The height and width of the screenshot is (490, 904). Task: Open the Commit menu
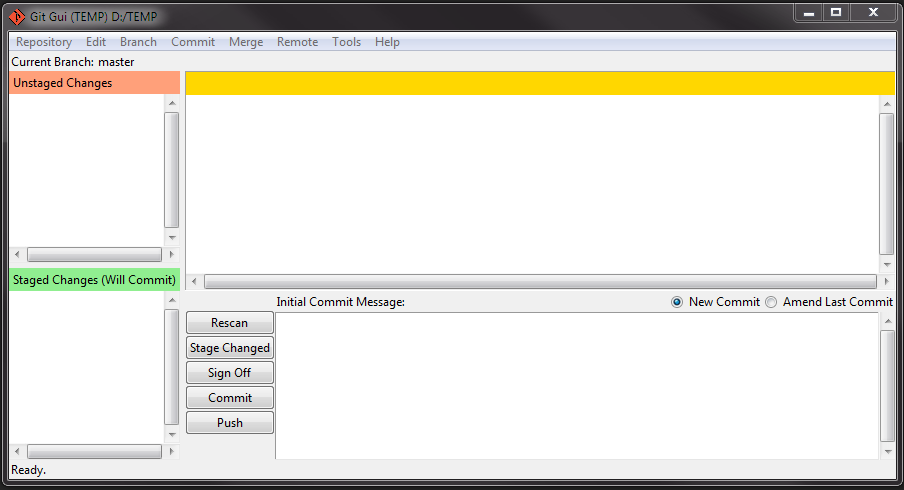click(x=193, y=42)
